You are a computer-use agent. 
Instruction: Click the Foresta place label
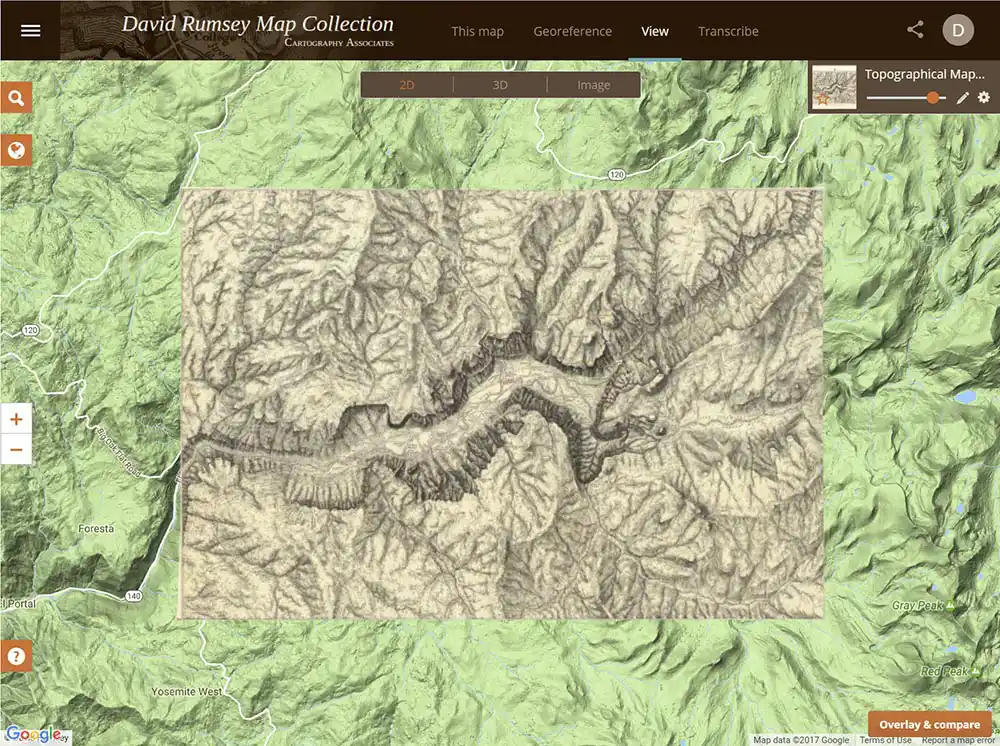pos(96,529)
